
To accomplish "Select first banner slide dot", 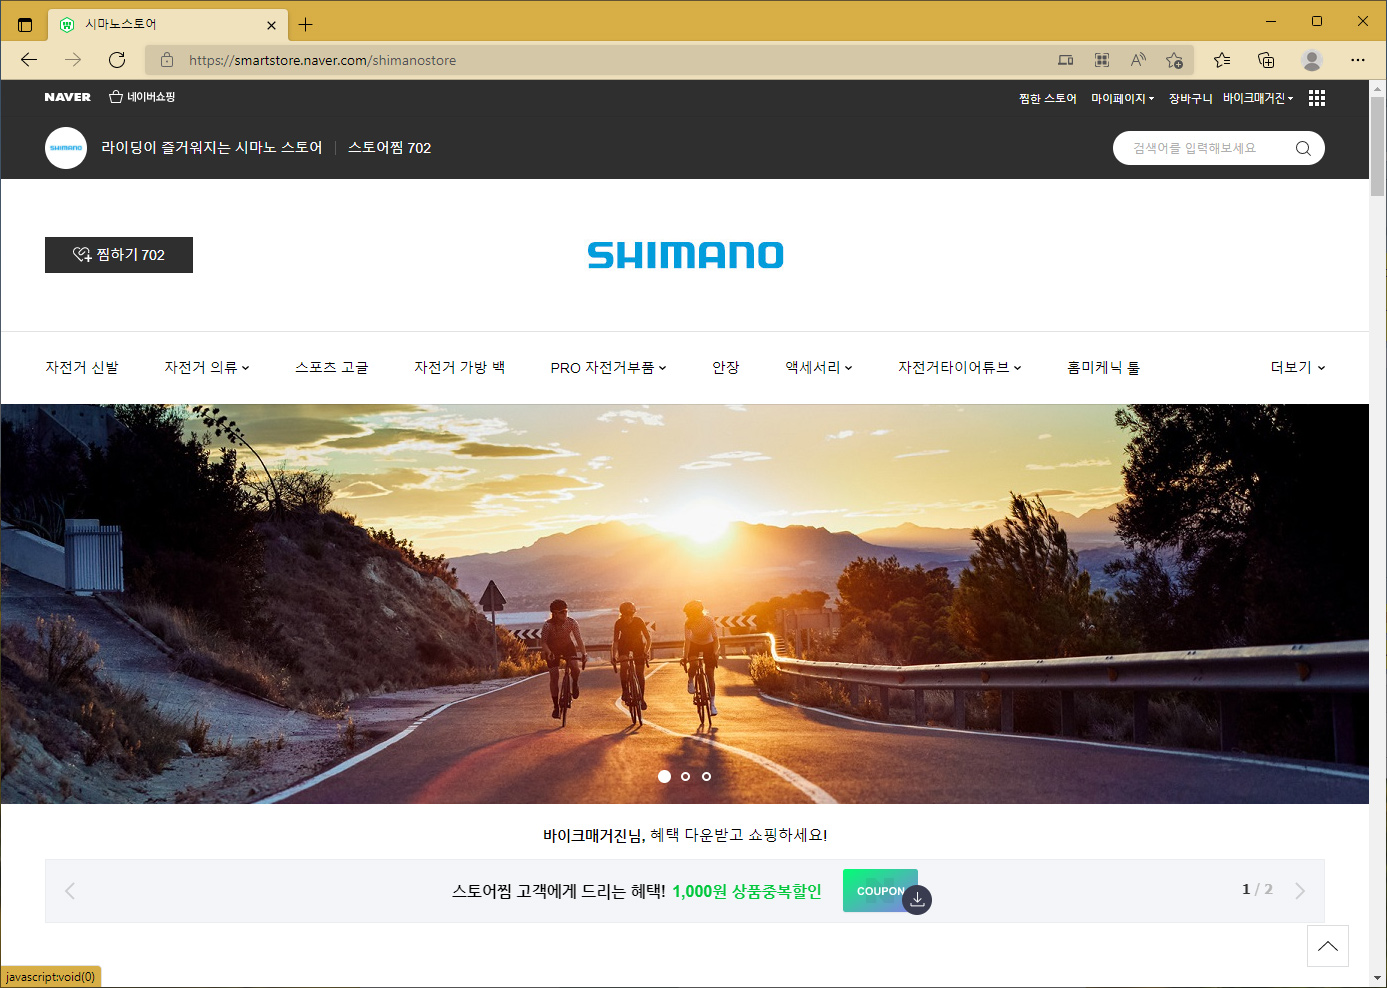I will (664, 776).
